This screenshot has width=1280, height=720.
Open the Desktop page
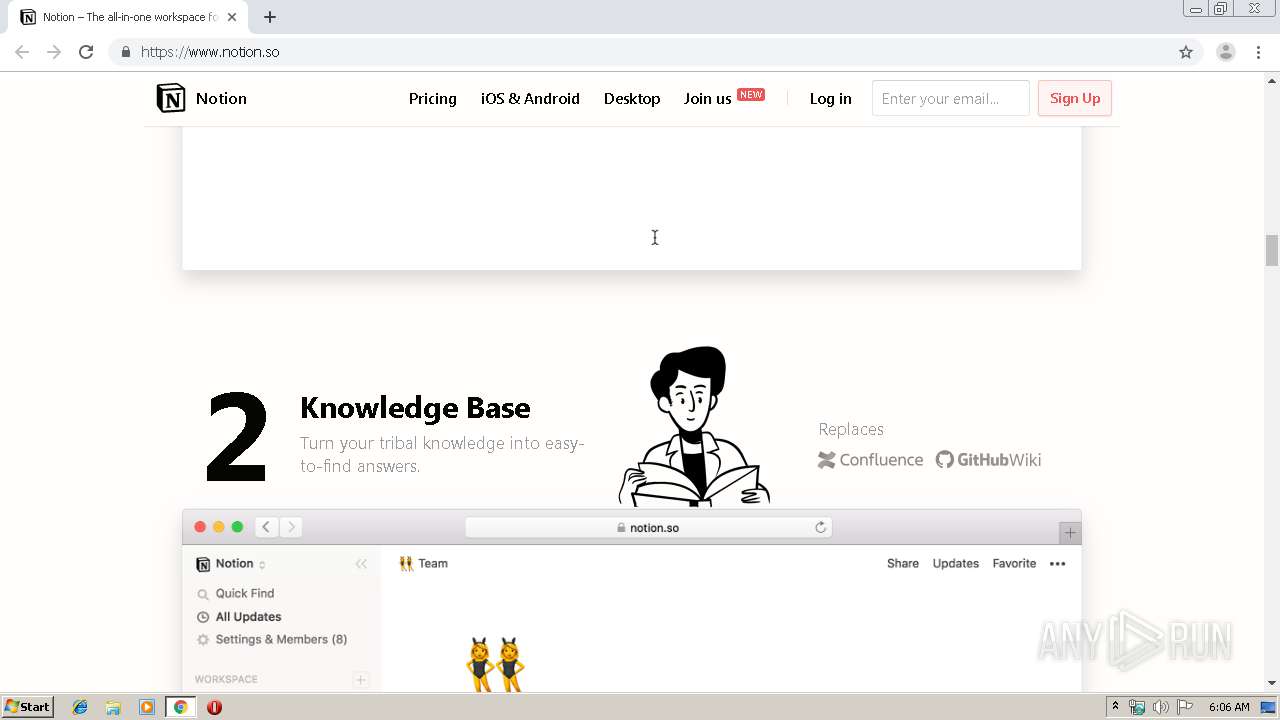pos(632,98)
